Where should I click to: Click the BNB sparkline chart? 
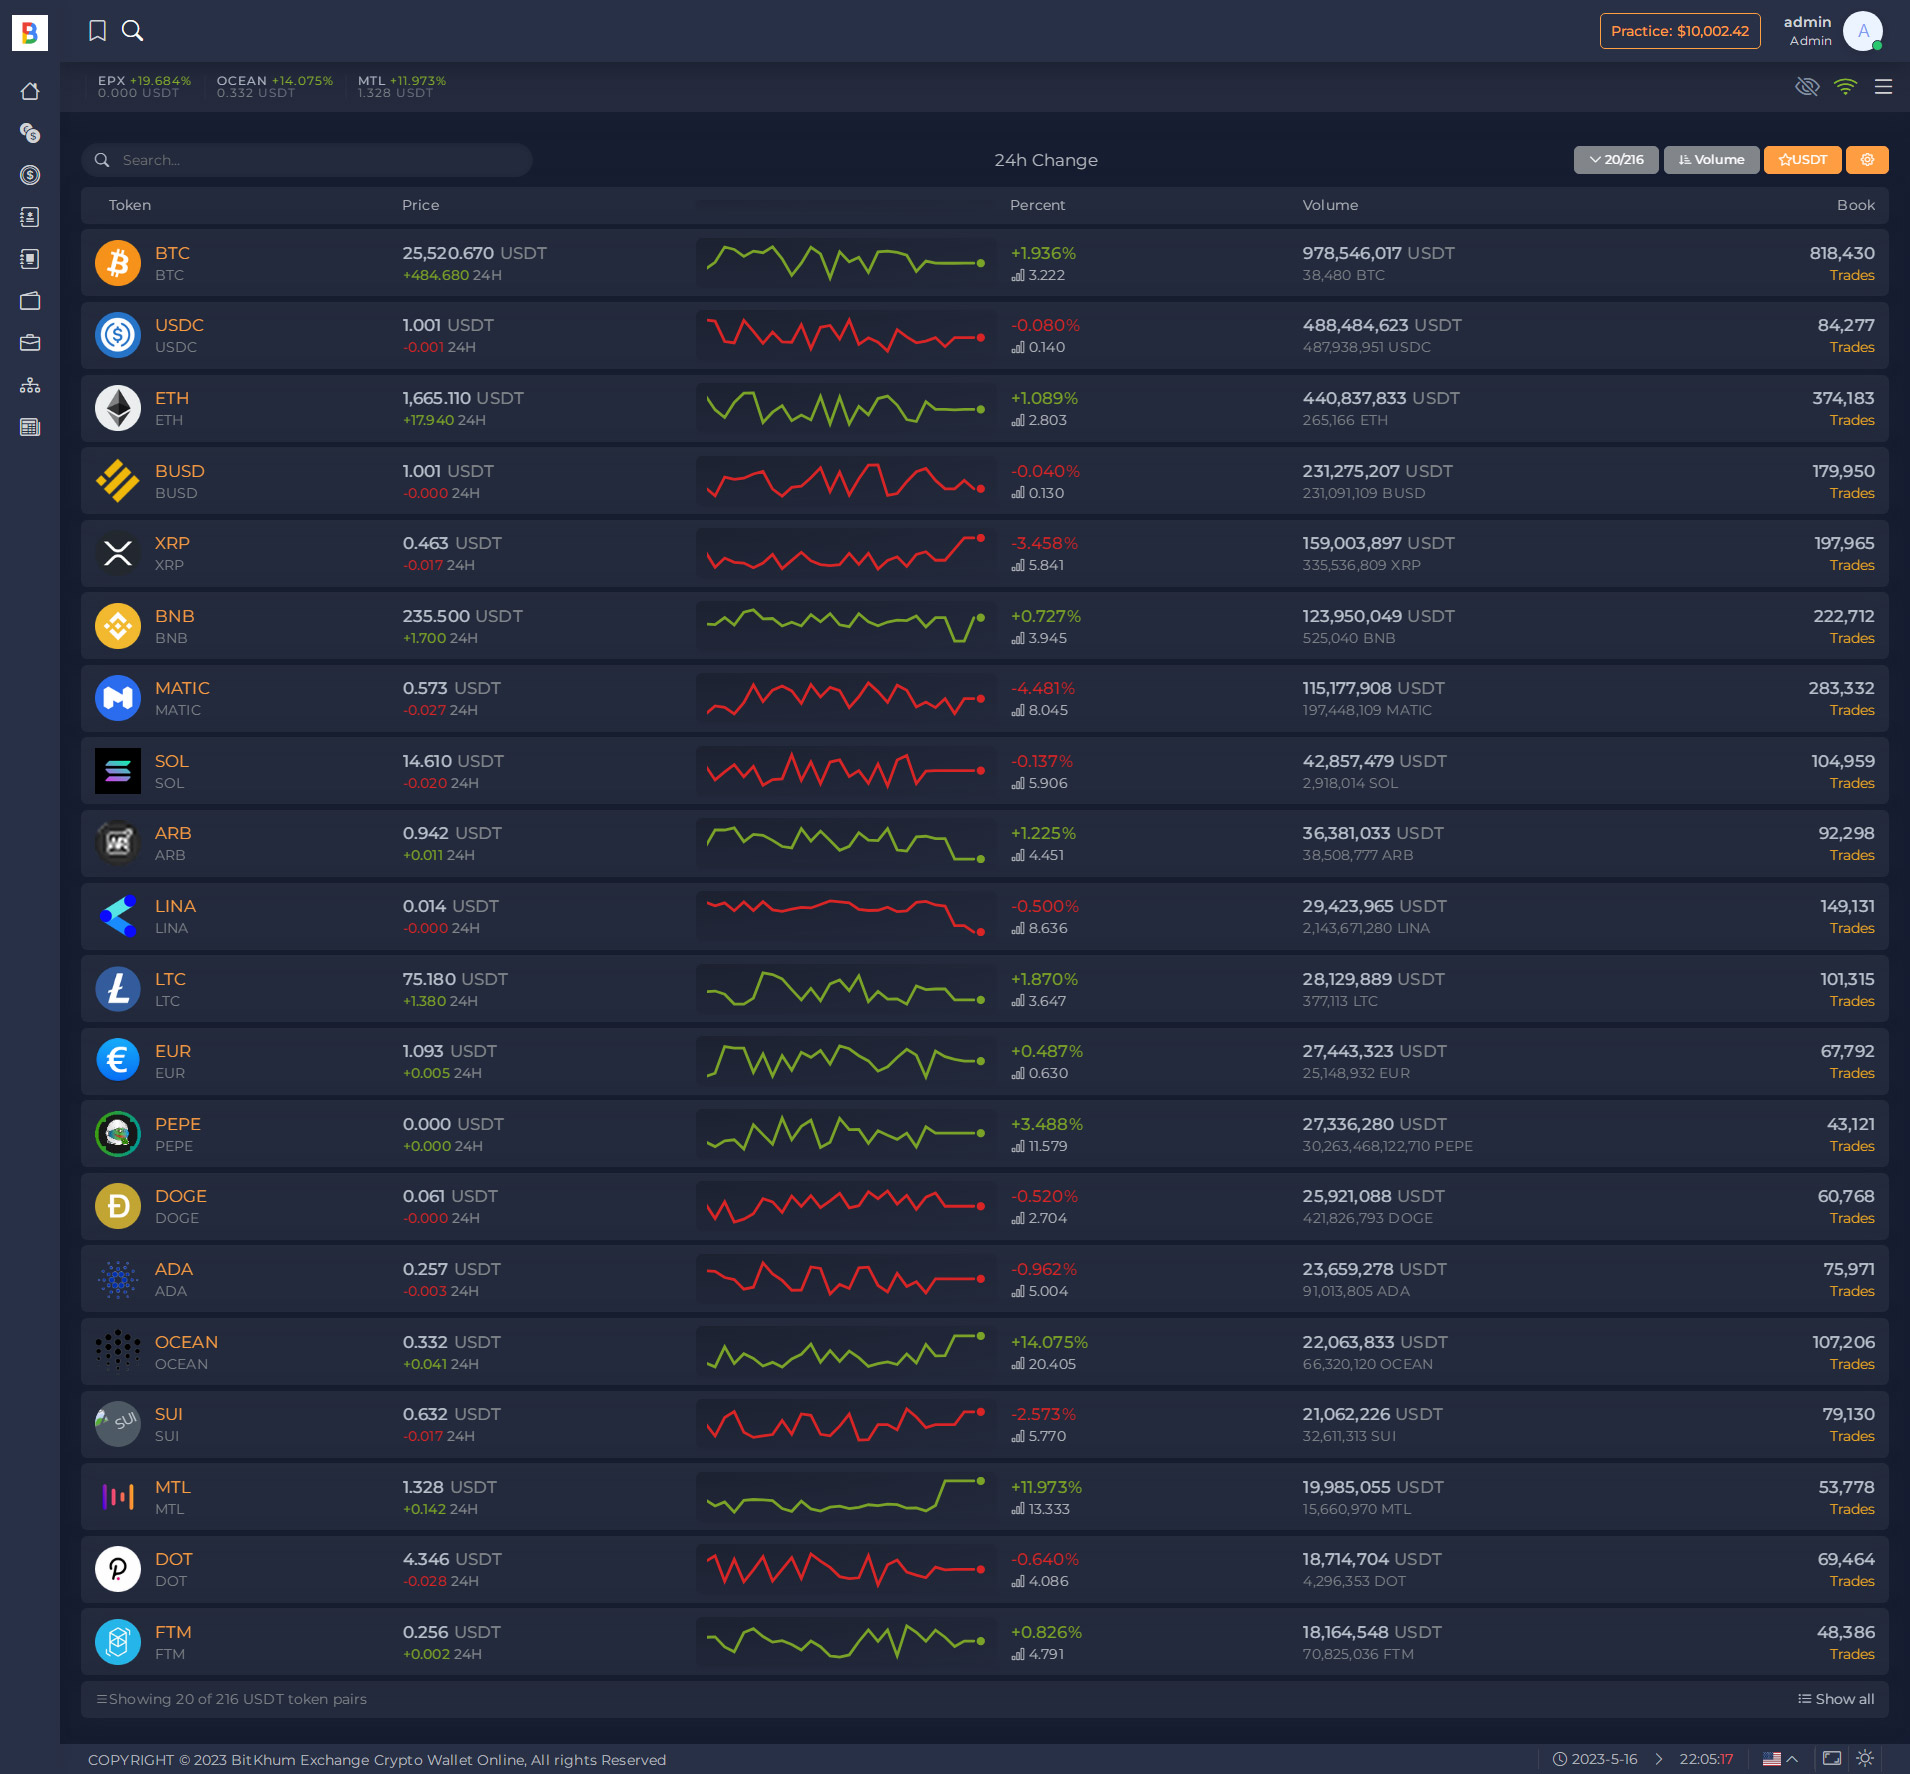[x=845, y=626]
